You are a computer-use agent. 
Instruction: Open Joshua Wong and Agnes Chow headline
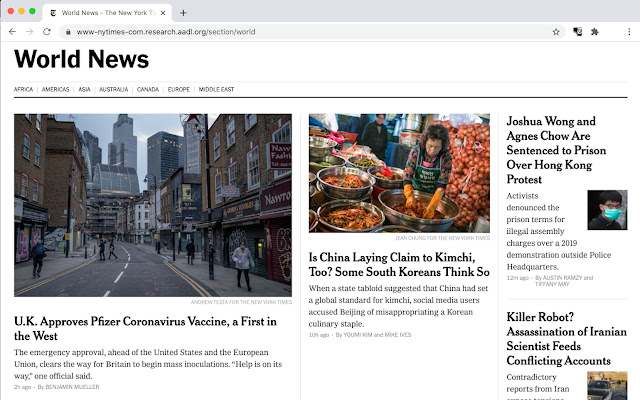click(x=556, y=150)
